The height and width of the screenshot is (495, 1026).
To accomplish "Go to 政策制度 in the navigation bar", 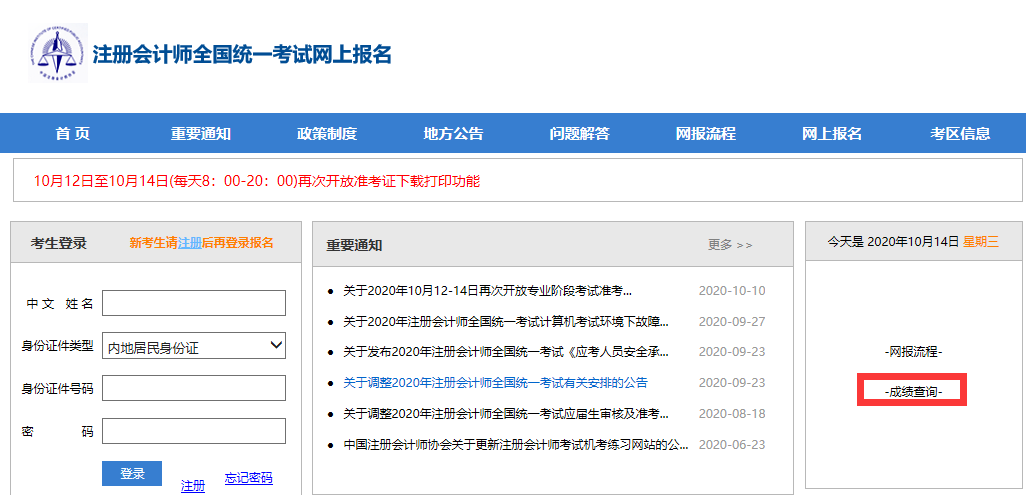I will (x=327, y=134).
